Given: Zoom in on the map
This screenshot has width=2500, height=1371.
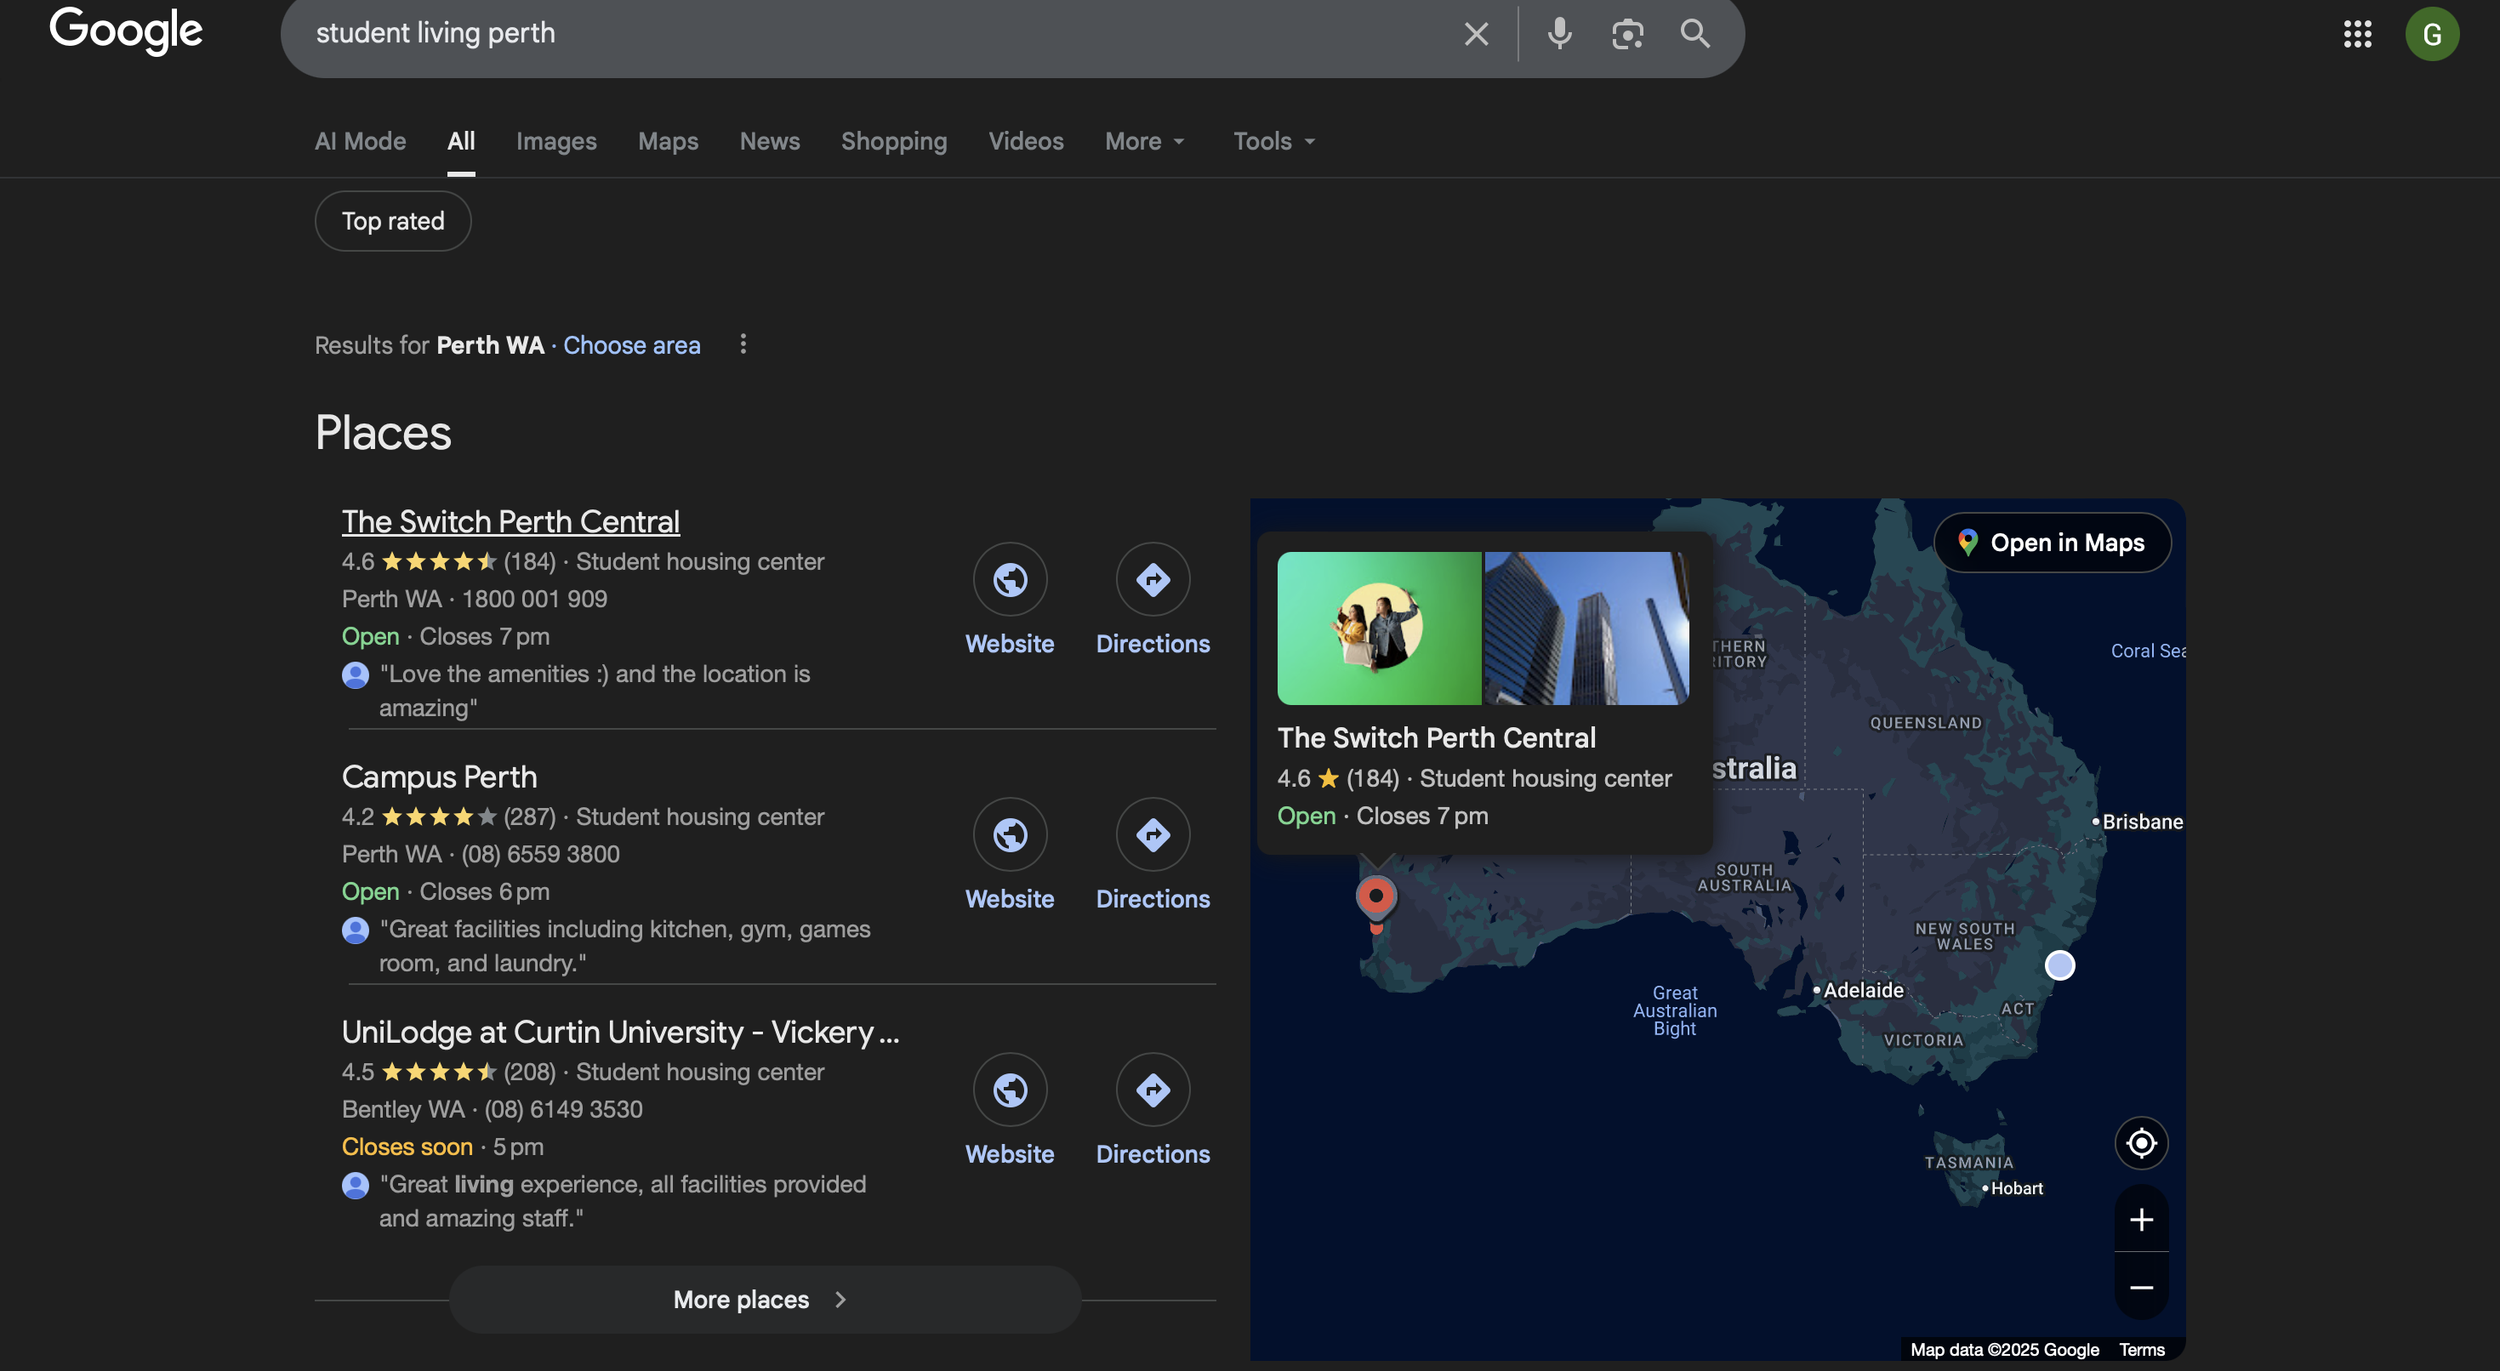Looking at the screenshot, I should pyautogui.click(x=2141, y=1220).
